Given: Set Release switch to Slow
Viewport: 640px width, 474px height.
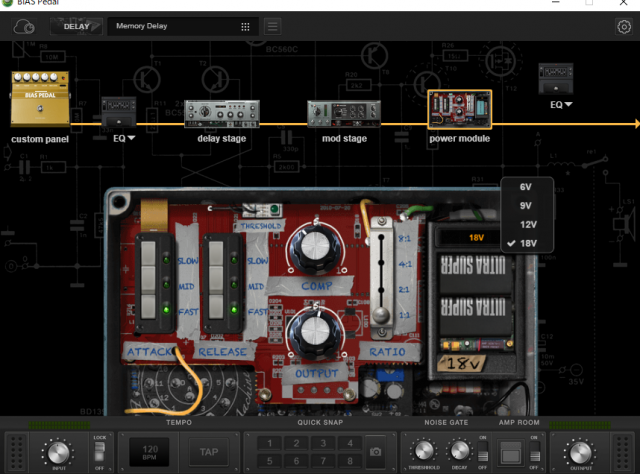Looking at the screenshot, I should [x=216, y=253].
